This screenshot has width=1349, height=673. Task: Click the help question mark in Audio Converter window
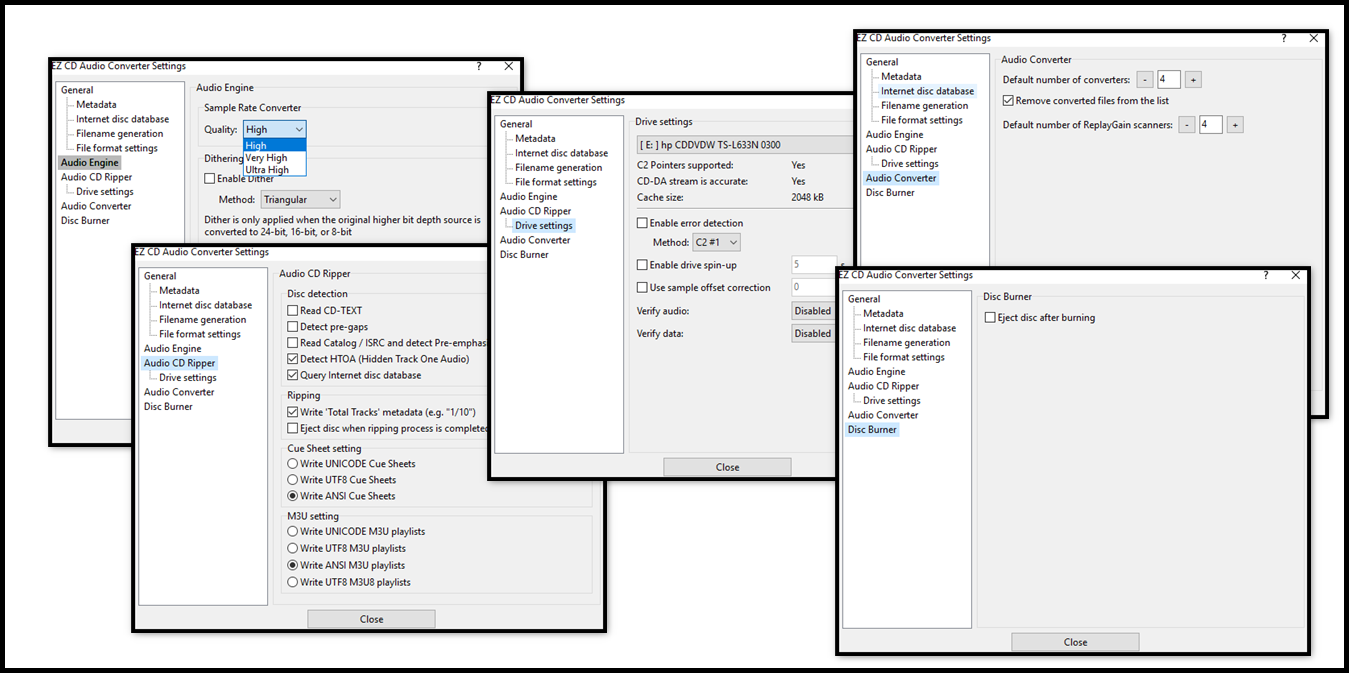(1284, 38)
